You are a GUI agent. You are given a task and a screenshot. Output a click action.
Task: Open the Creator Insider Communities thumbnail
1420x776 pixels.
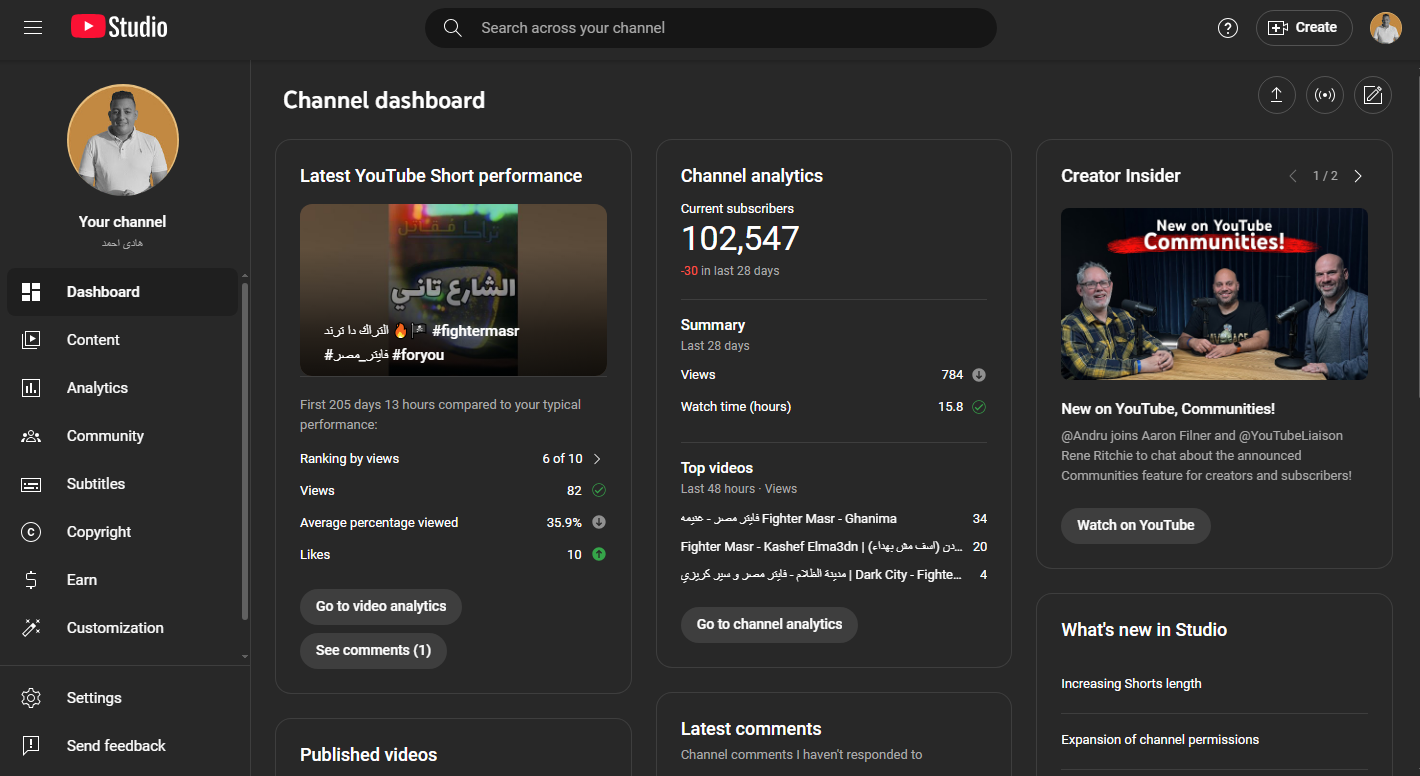1214,294
